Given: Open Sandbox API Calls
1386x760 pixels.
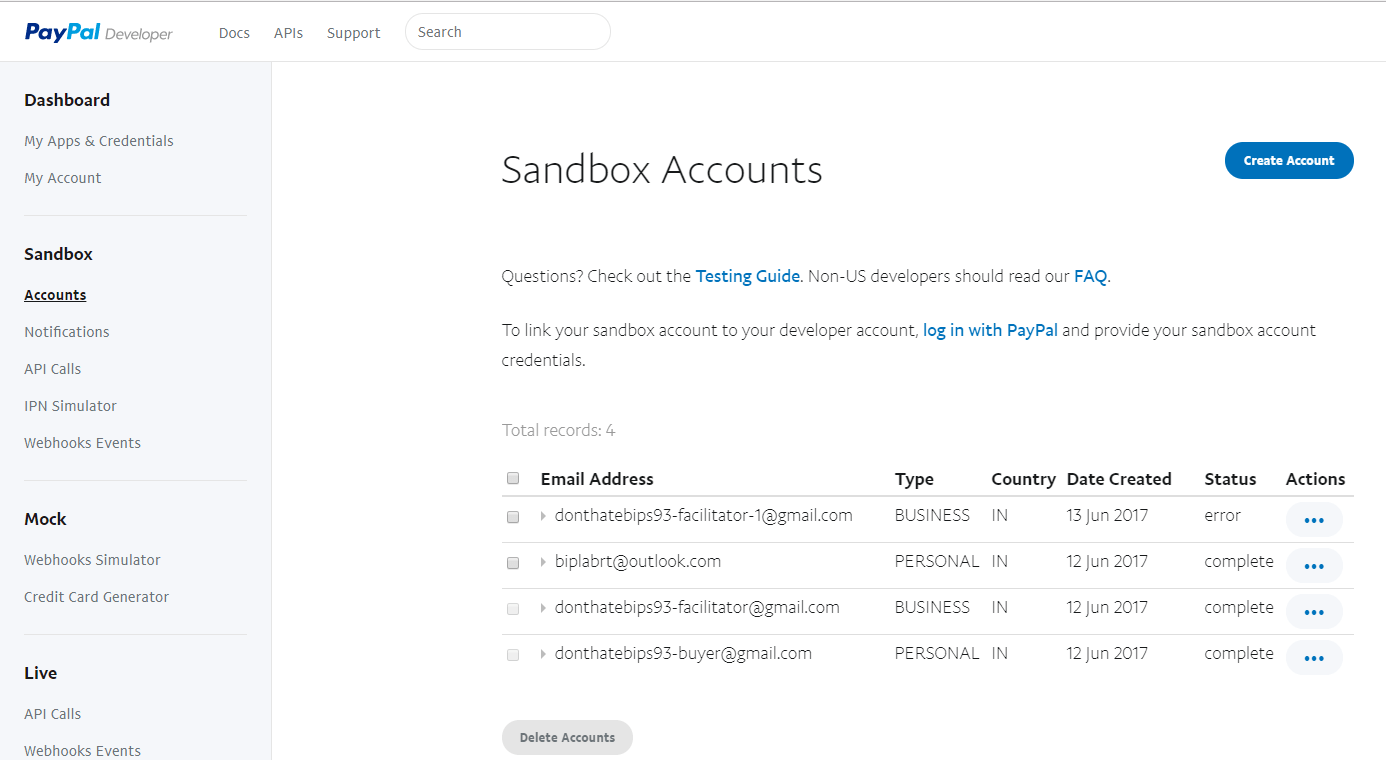Looking at the screenshot, I should (53, 369).
